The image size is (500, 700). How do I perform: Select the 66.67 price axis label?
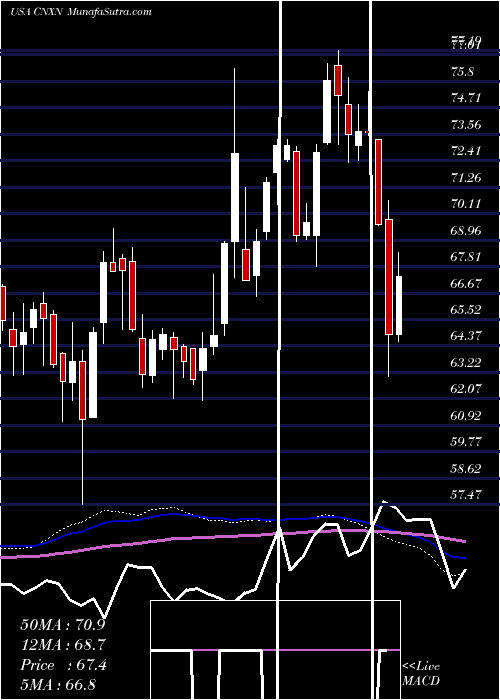click(466, 283)
